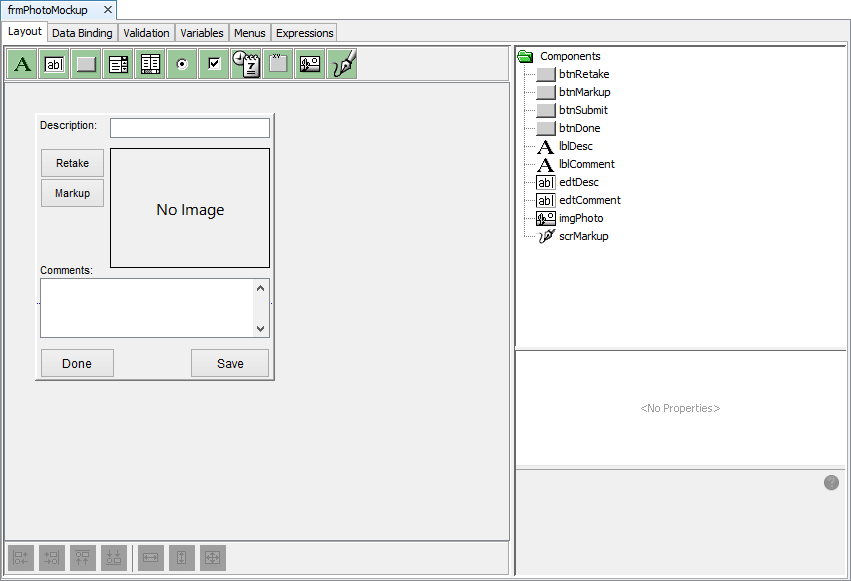Image resolution: width=851 pixels, height=581 pixels.
Task: Open the Validation tab
Action: (x=146, y=33)
